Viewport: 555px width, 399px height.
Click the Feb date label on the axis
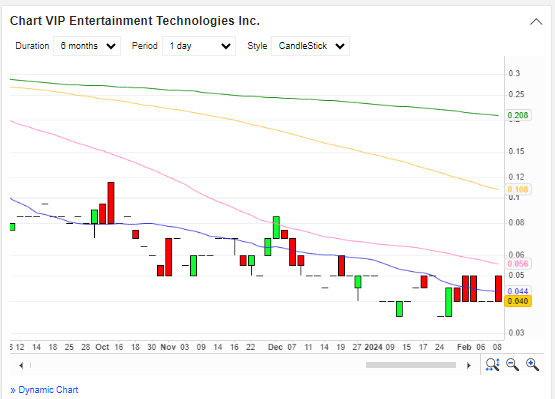[x=464, y=347]
